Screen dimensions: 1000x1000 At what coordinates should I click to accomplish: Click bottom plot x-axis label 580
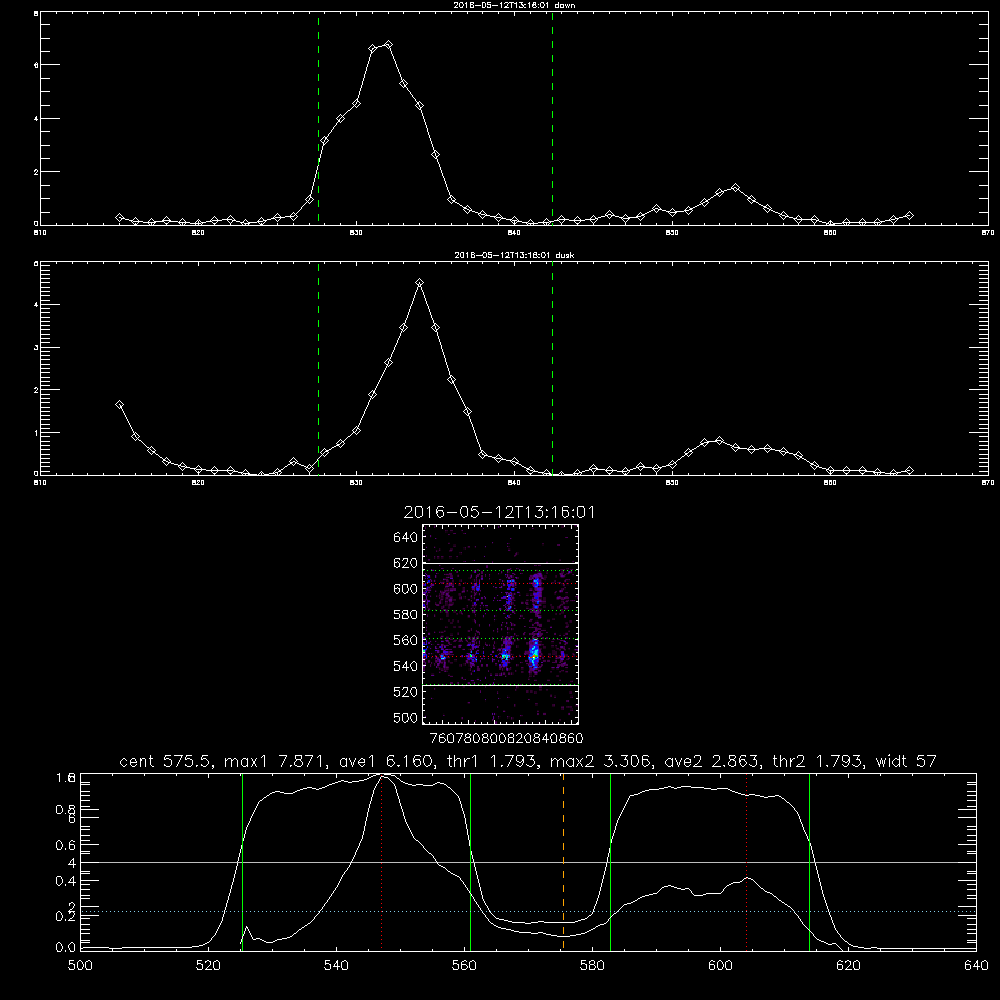[x=592, y=966]
